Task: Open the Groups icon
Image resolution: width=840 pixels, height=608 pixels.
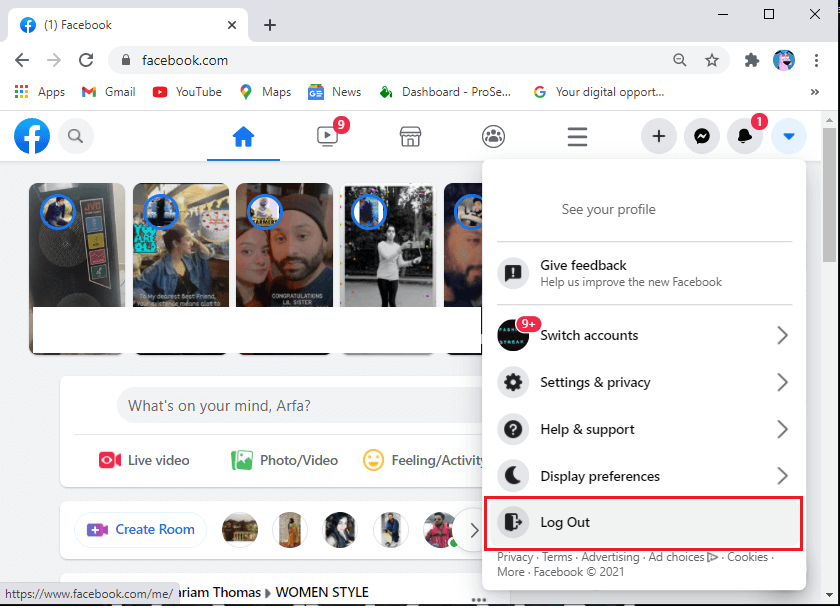Action: [493, 137]
